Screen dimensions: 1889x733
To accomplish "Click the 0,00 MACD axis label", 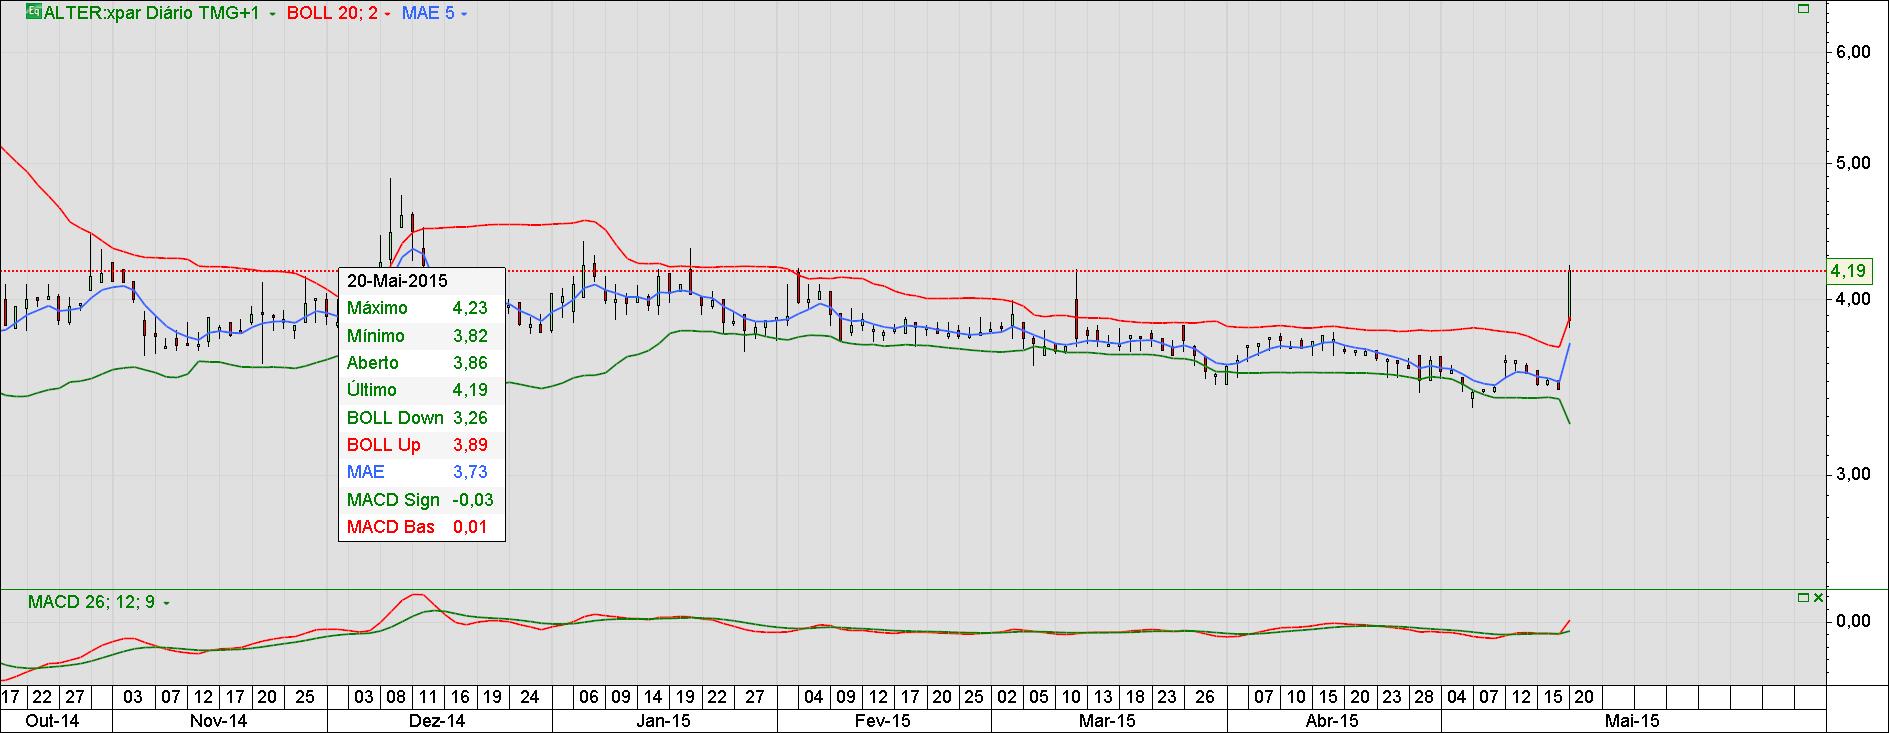I will pyautogui.click(x=1853, y=621).
